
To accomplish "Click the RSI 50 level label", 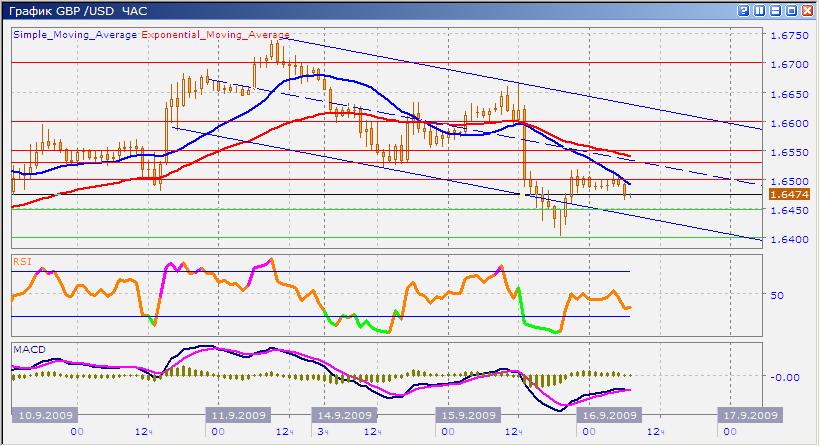I will [x=776, y=295].
